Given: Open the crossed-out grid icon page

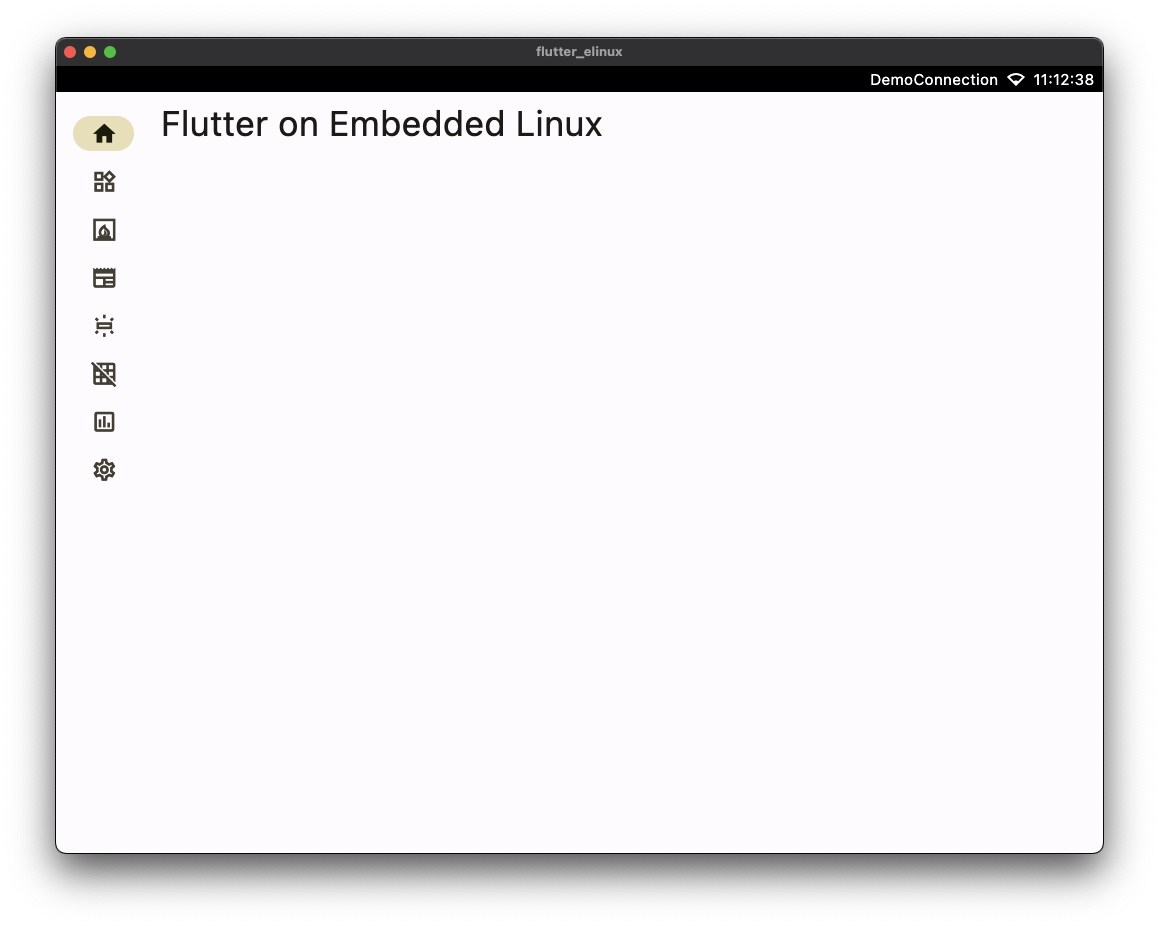Looking at the screenshot, I should coord(104,374).
